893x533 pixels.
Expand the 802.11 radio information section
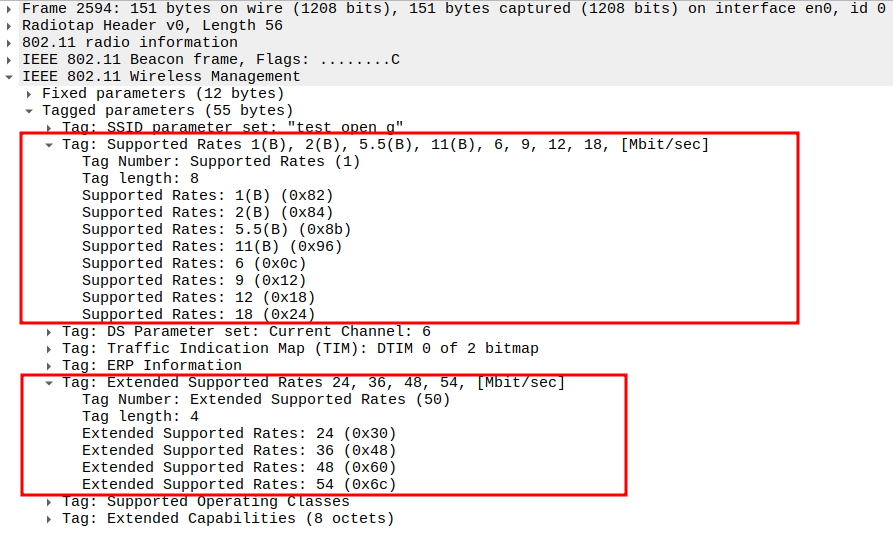10,42
